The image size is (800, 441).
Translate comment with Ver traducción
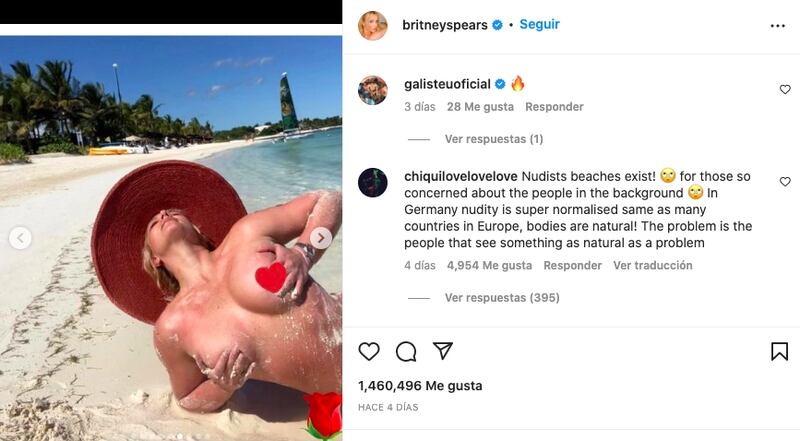[653, 265]
